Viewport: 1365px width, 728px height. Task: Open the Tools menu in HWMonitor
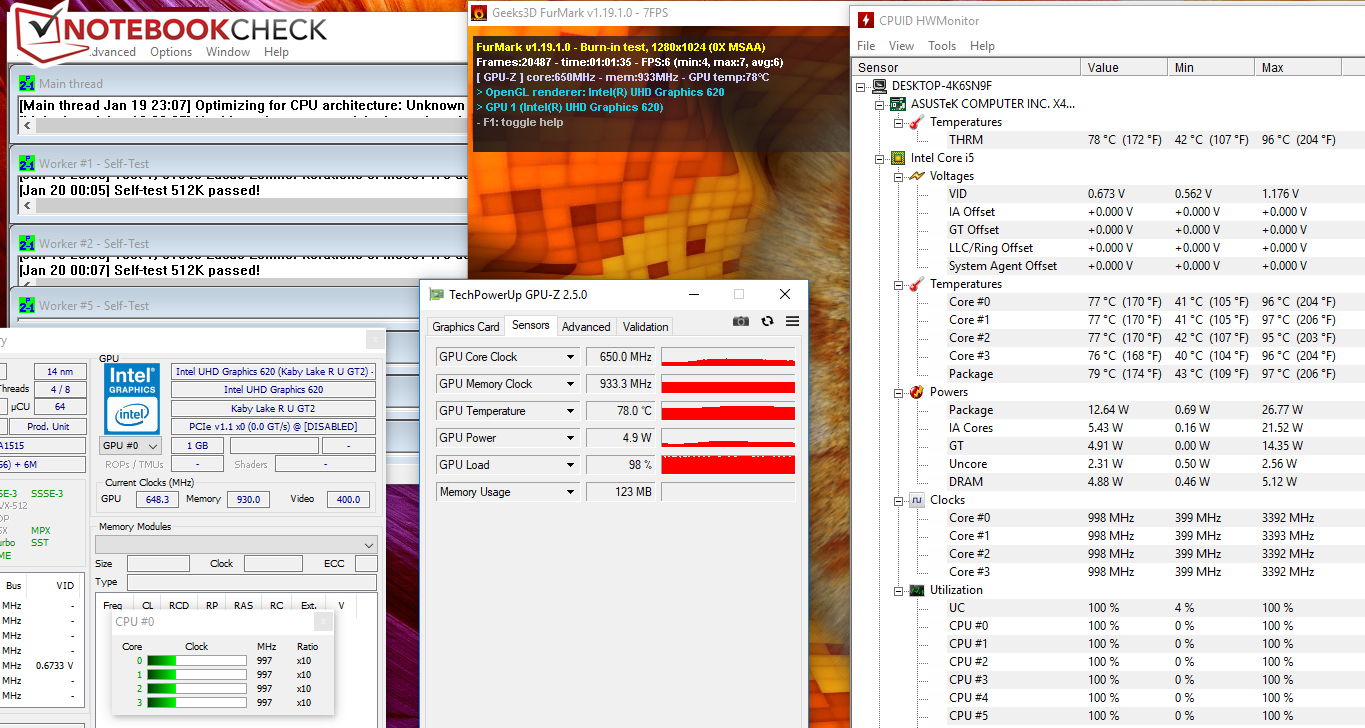tap(942, 46)
